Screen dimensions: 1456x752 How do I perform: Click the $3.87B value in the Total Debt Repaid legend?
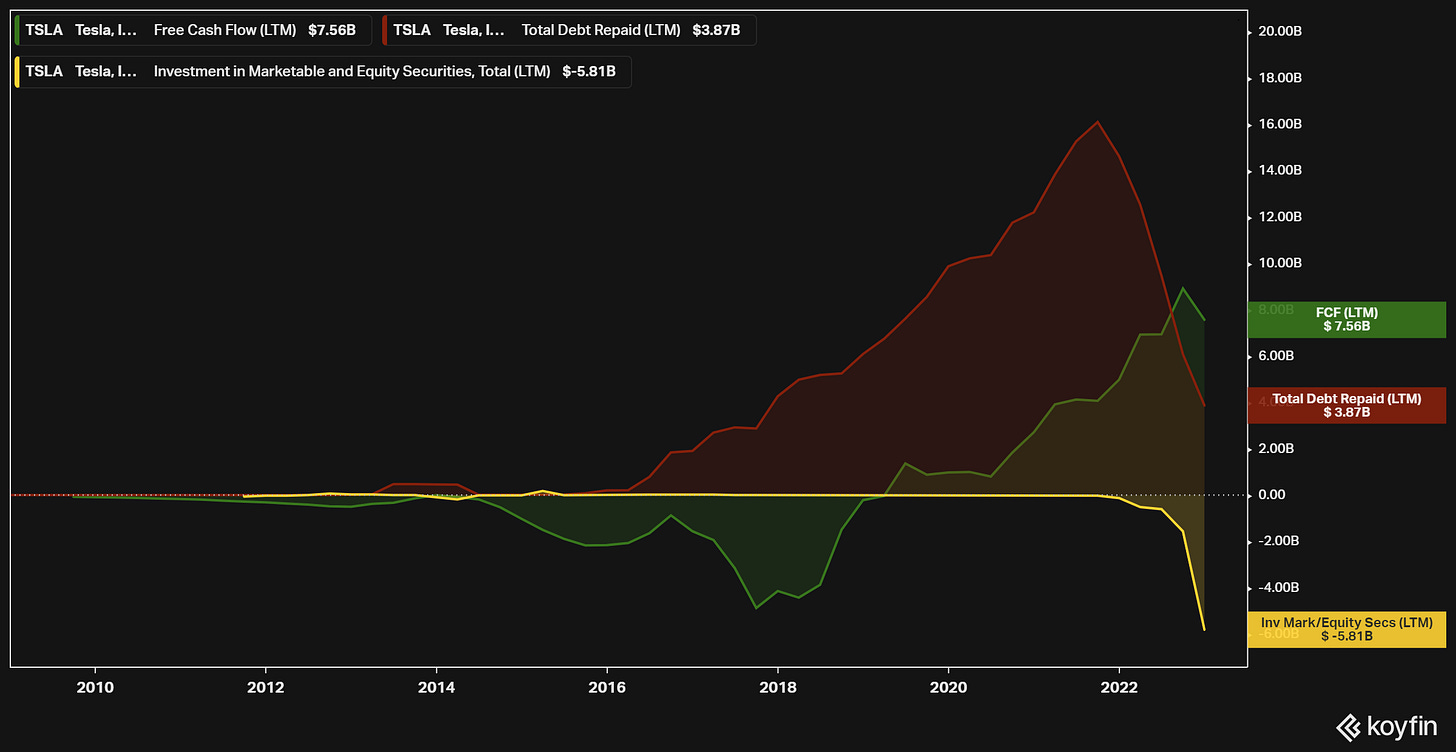716,30
